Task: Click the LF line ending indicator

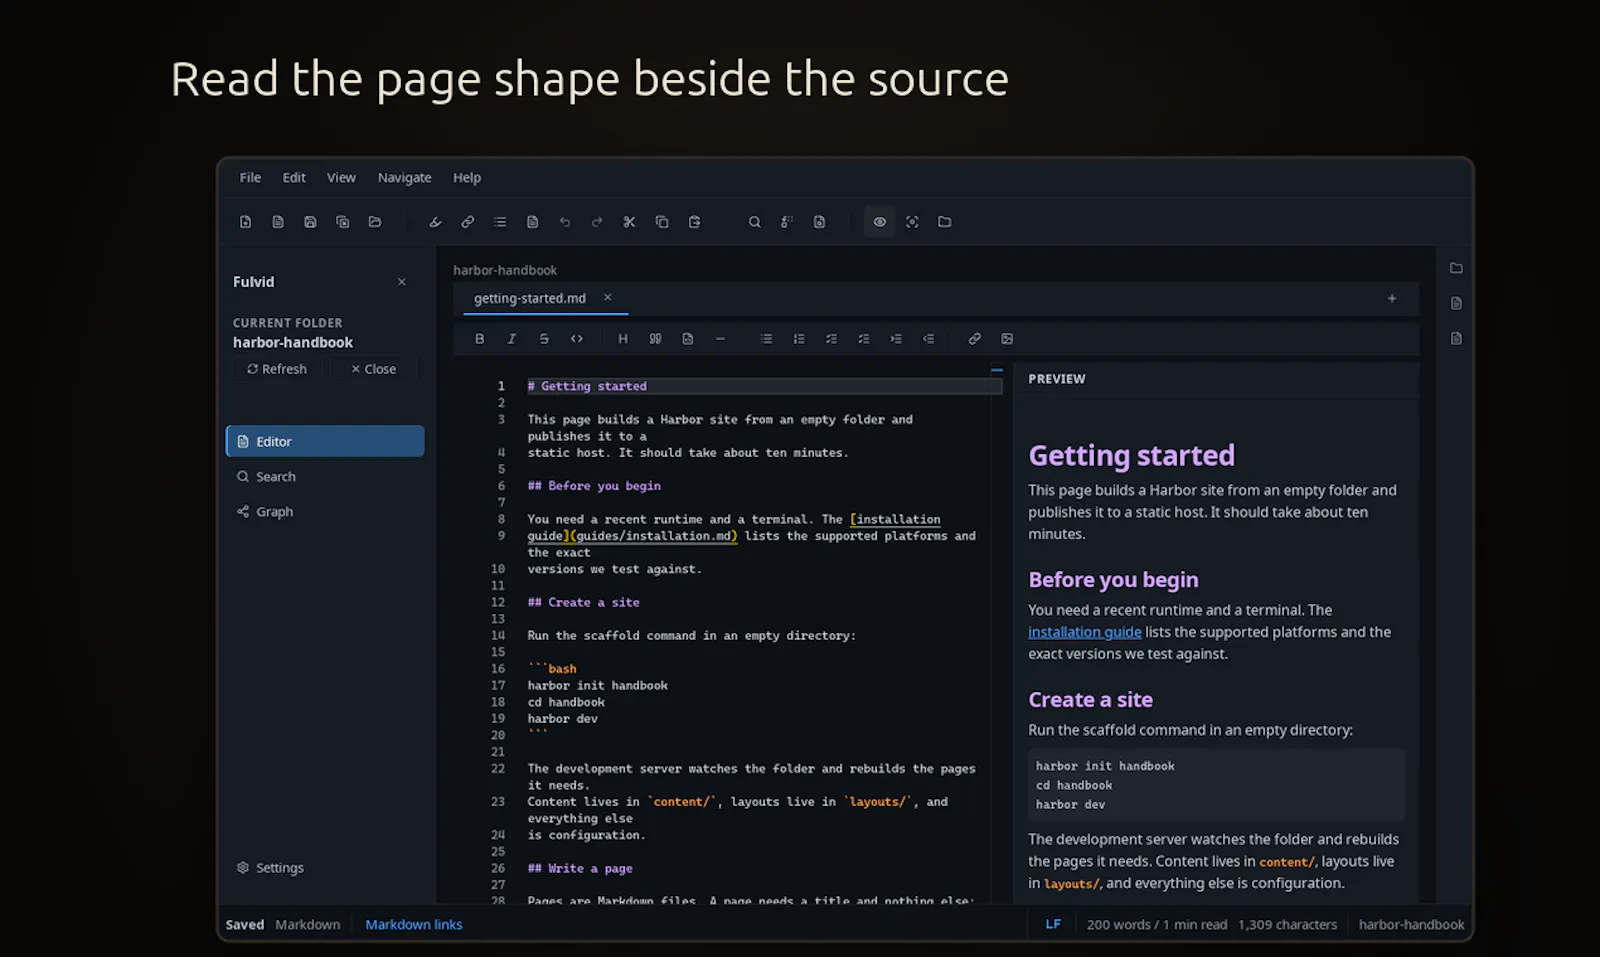Action: coord(1053,925)
